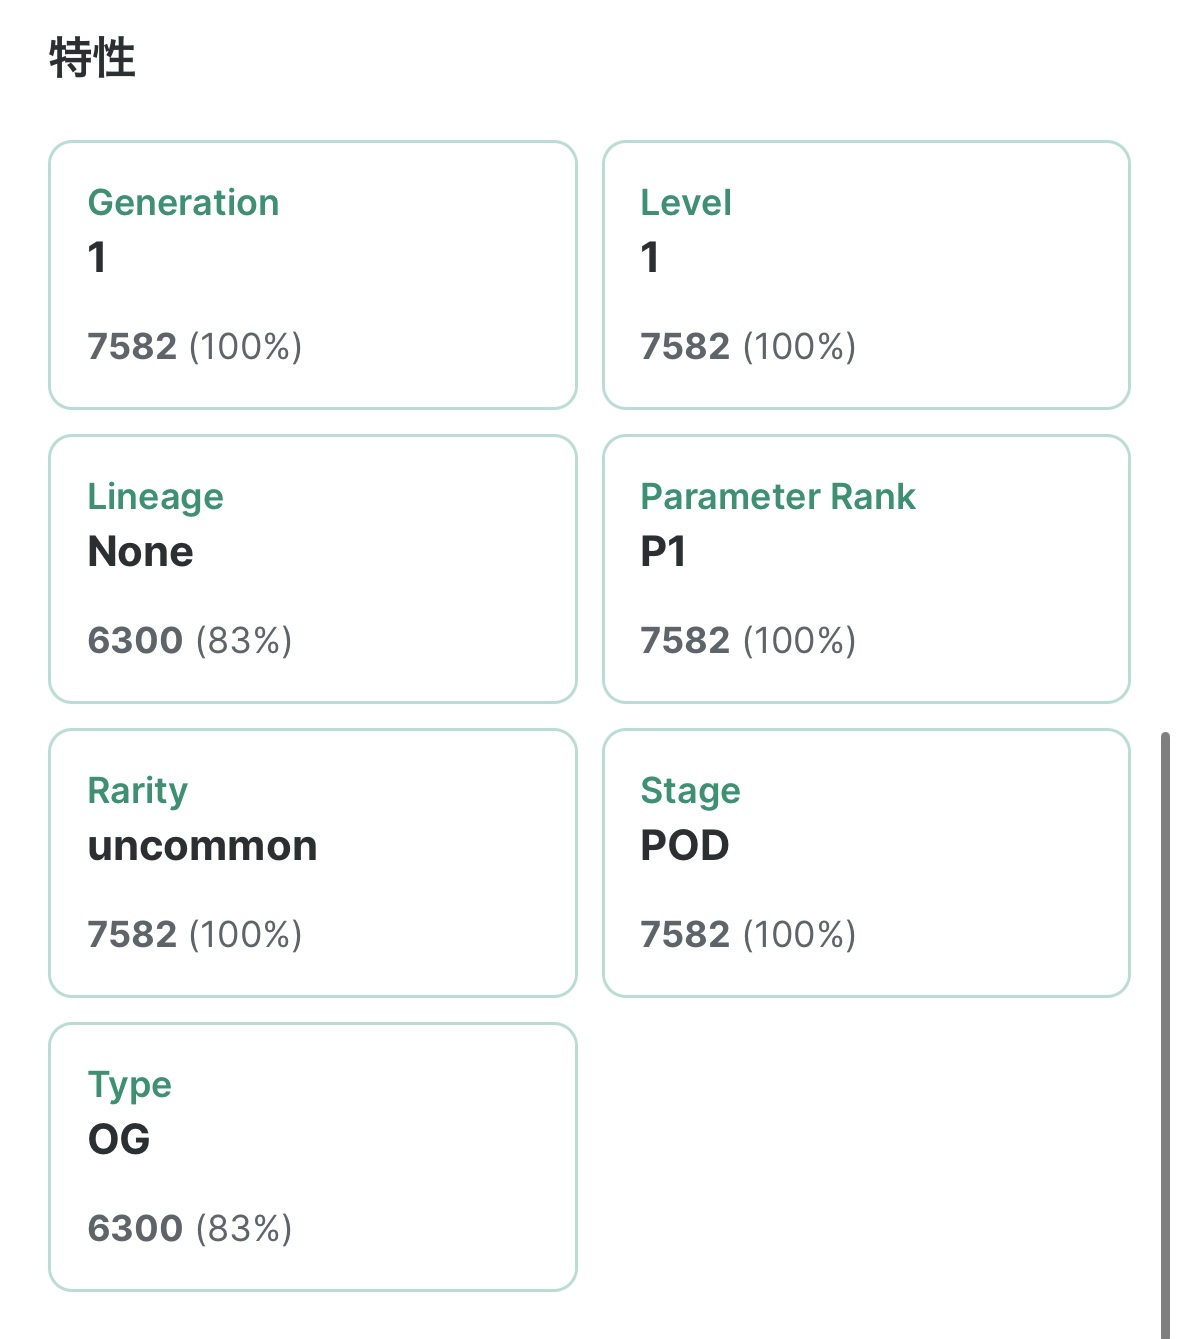Click the green Stage label
Screen dimensions: 1179x1339
pos(690,791)
